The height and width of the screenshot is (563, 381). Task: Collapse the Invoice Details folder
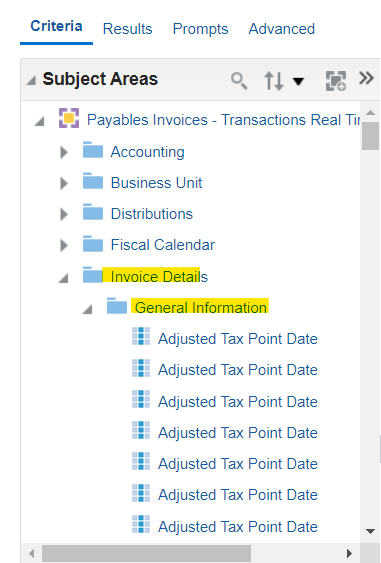(x=64, y=278)
